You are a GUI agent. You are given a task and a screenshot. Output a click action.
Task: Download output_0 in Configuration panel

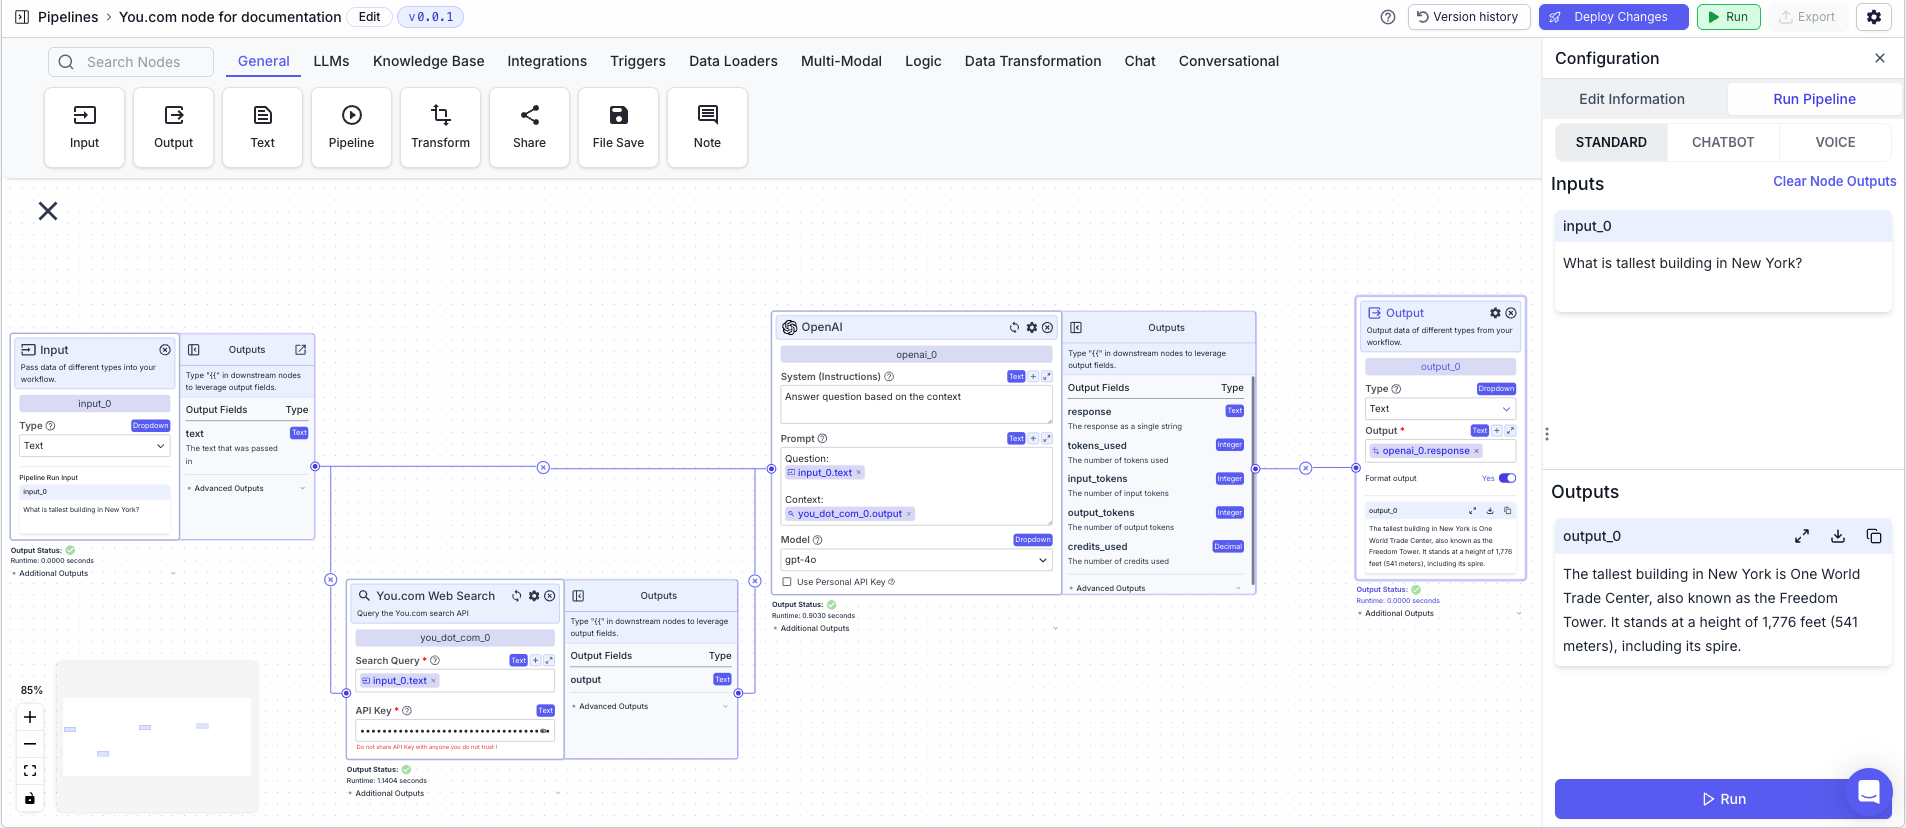pos(1838,536)
